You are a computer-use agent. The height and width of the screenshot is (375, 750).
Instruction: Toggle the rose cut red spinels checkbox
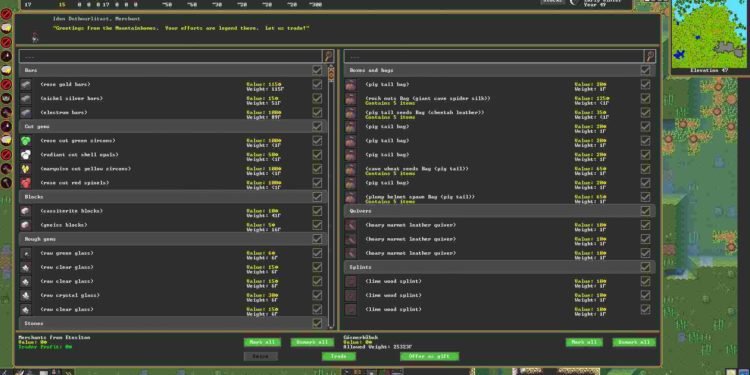317,183
